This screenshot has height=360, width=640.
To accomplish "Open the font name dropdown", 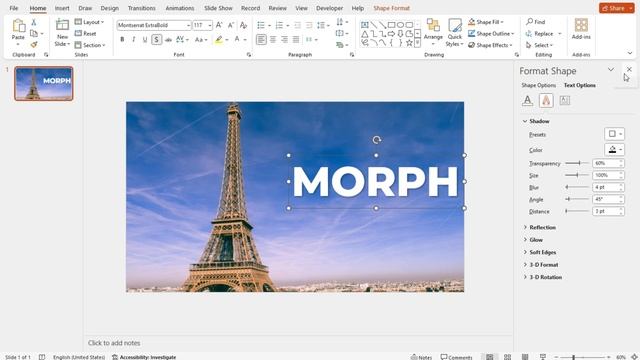I will (x=189, y=25).
